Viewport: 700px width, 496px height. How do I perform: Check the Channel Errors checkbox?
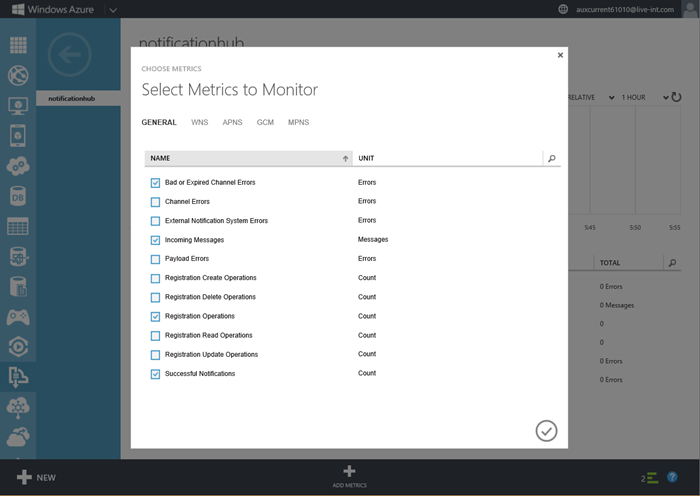[x=155, y=202]
